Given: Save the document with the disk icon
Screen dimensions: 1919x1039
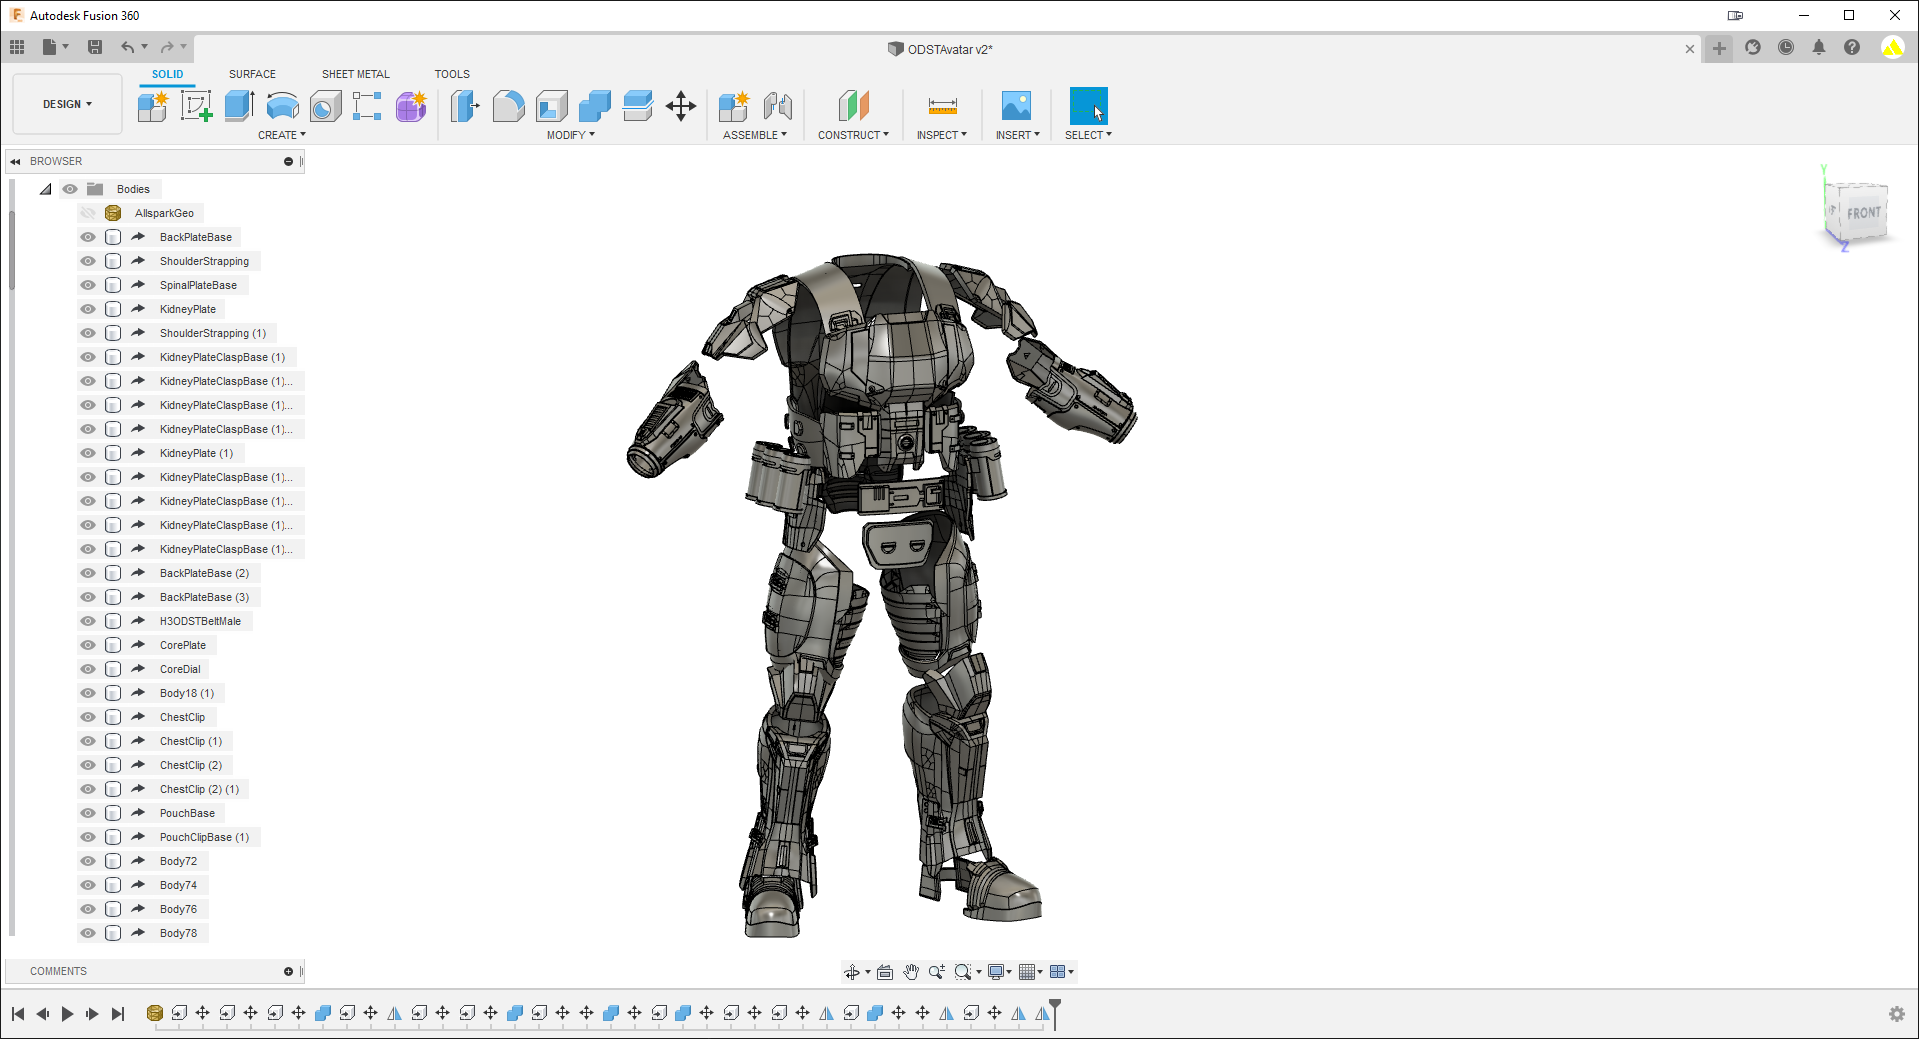Looking at the screenshot, I should pyautogui.click(x=95, y=47).
